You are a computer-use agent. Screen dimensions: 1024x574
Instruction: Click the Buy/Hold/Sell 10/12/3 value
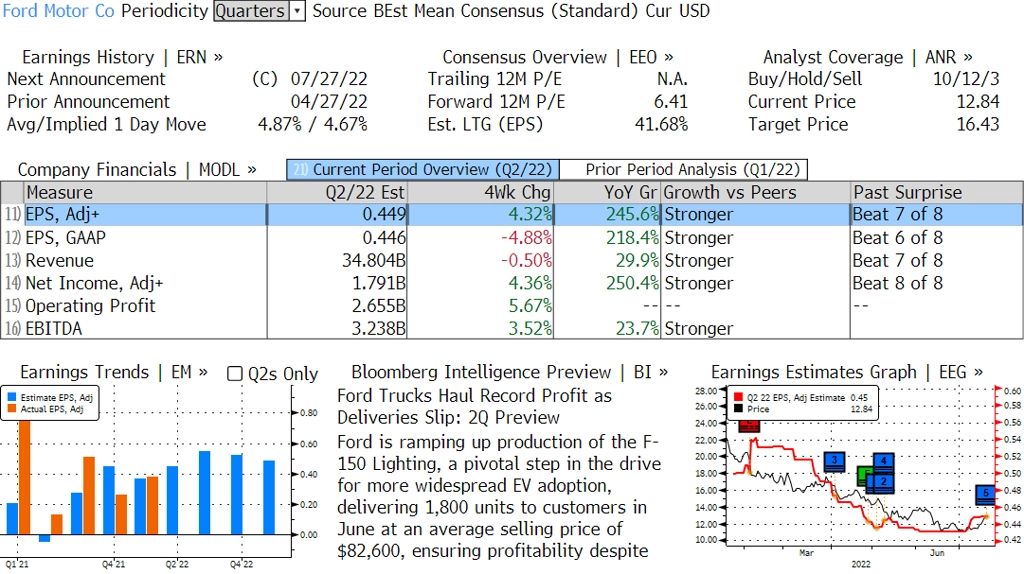pos(966,79)
